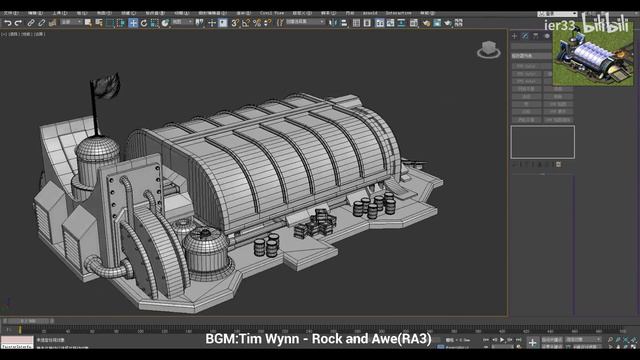Open the Rendered Frame Window icon
The image size is (640, 360).
(437, 23)
